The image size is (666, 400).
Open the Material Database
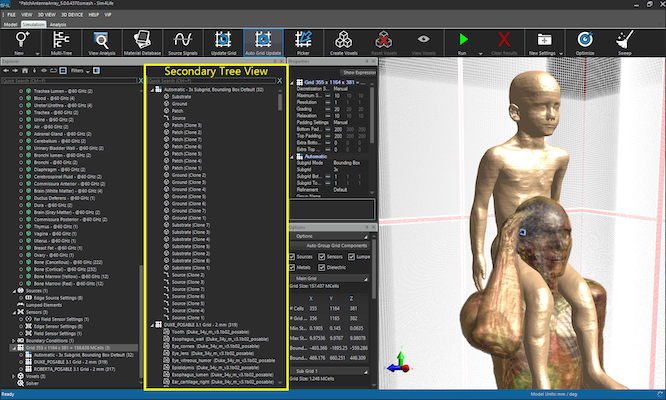click(142, 40)
